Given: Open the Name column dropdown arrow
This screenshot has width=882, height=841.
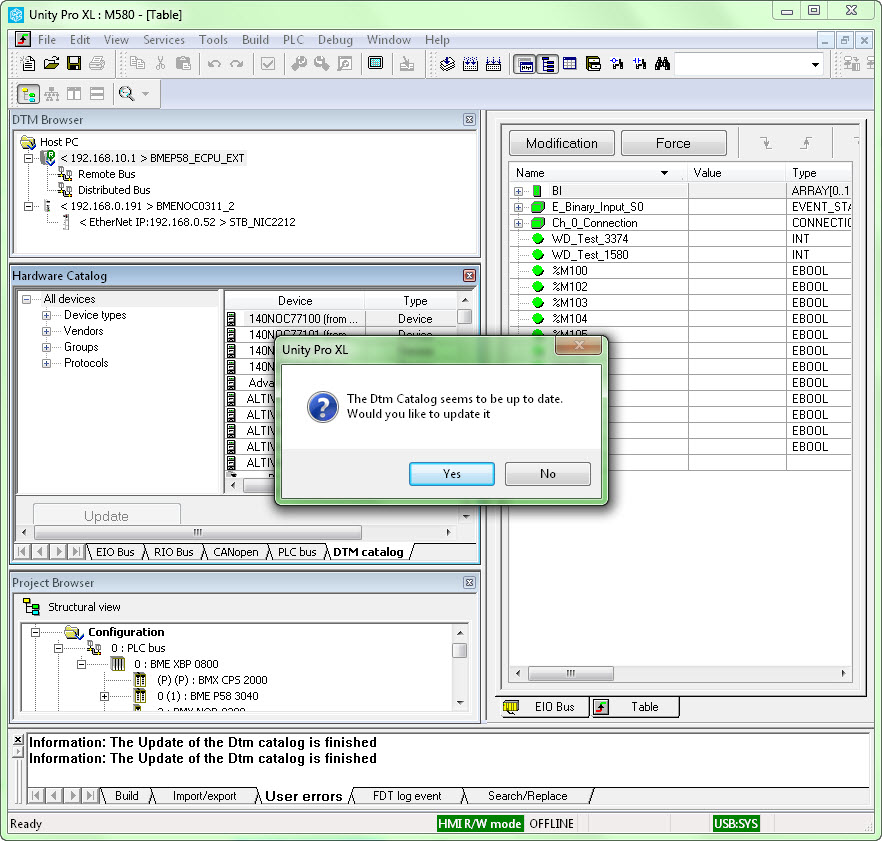Looking at the screenshot, I should coord(664,173).
